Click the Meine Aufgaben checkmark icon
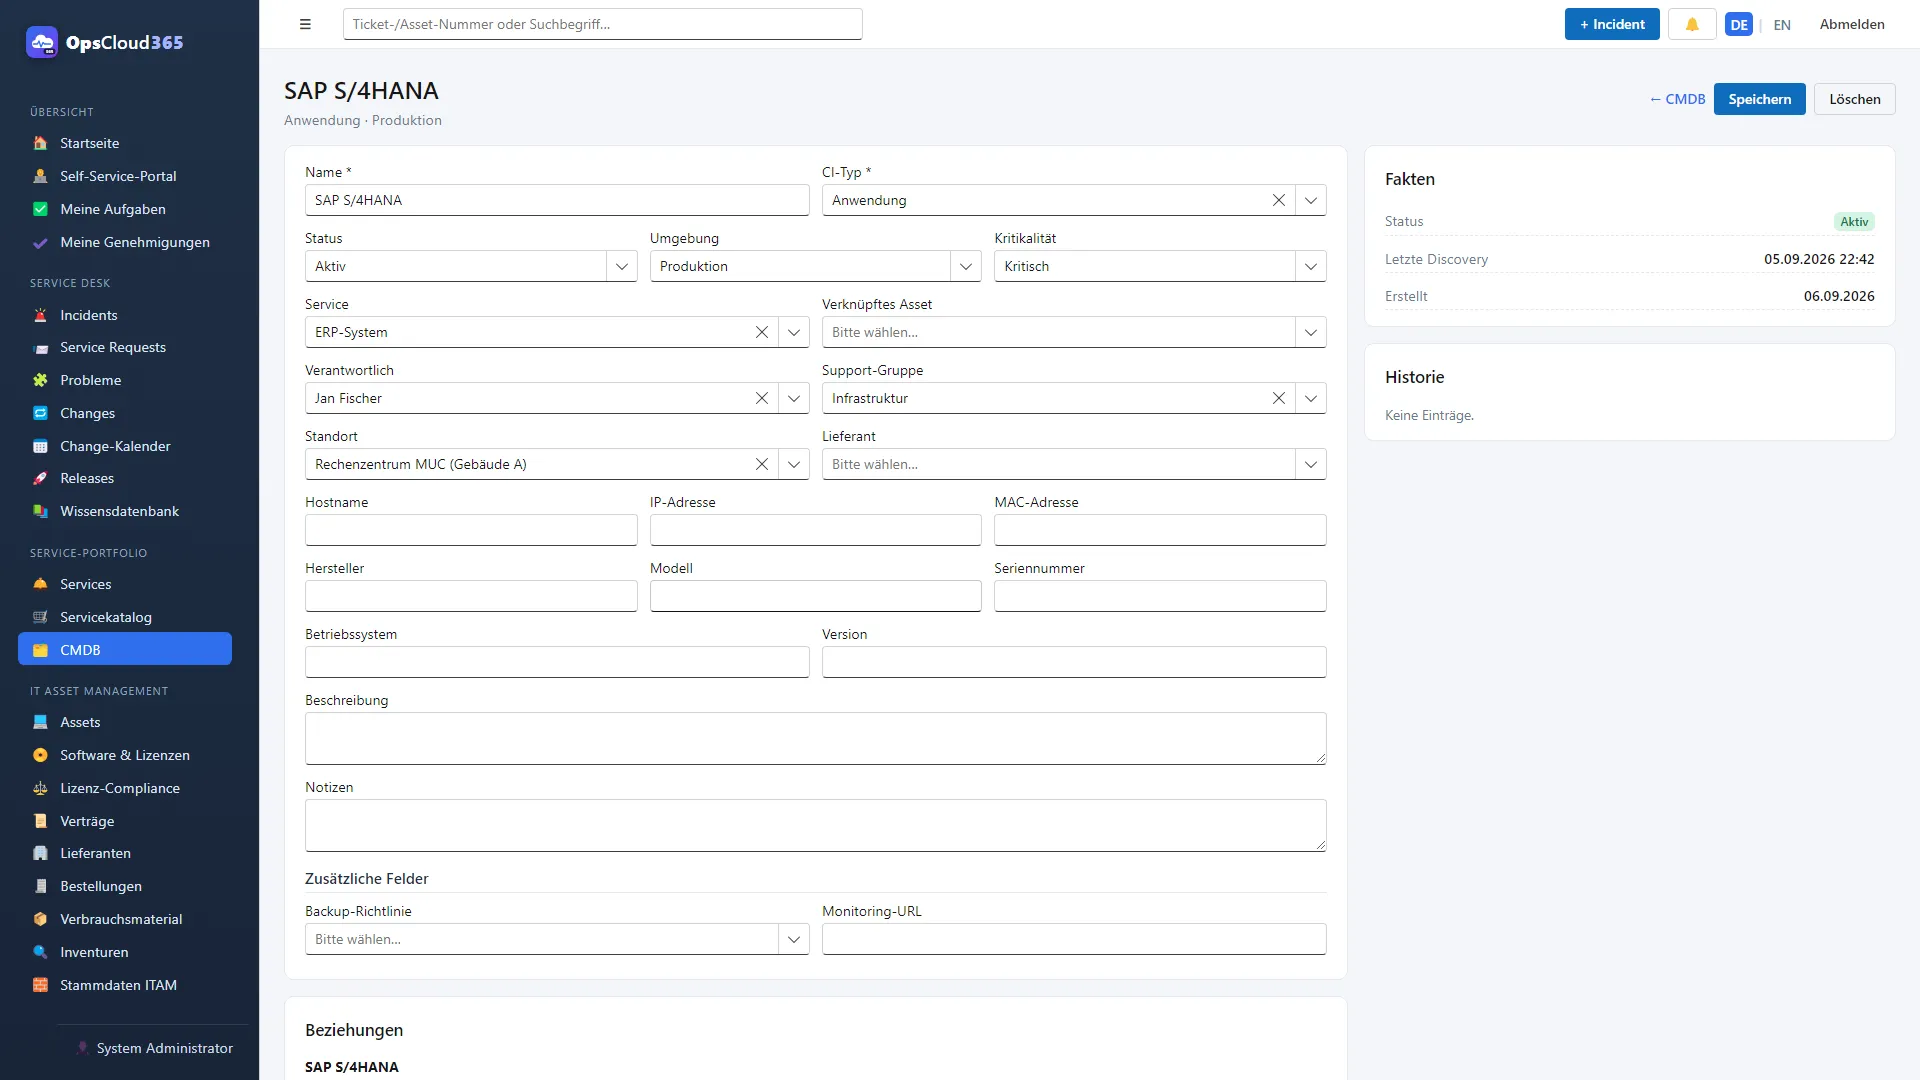 [40, 209]
